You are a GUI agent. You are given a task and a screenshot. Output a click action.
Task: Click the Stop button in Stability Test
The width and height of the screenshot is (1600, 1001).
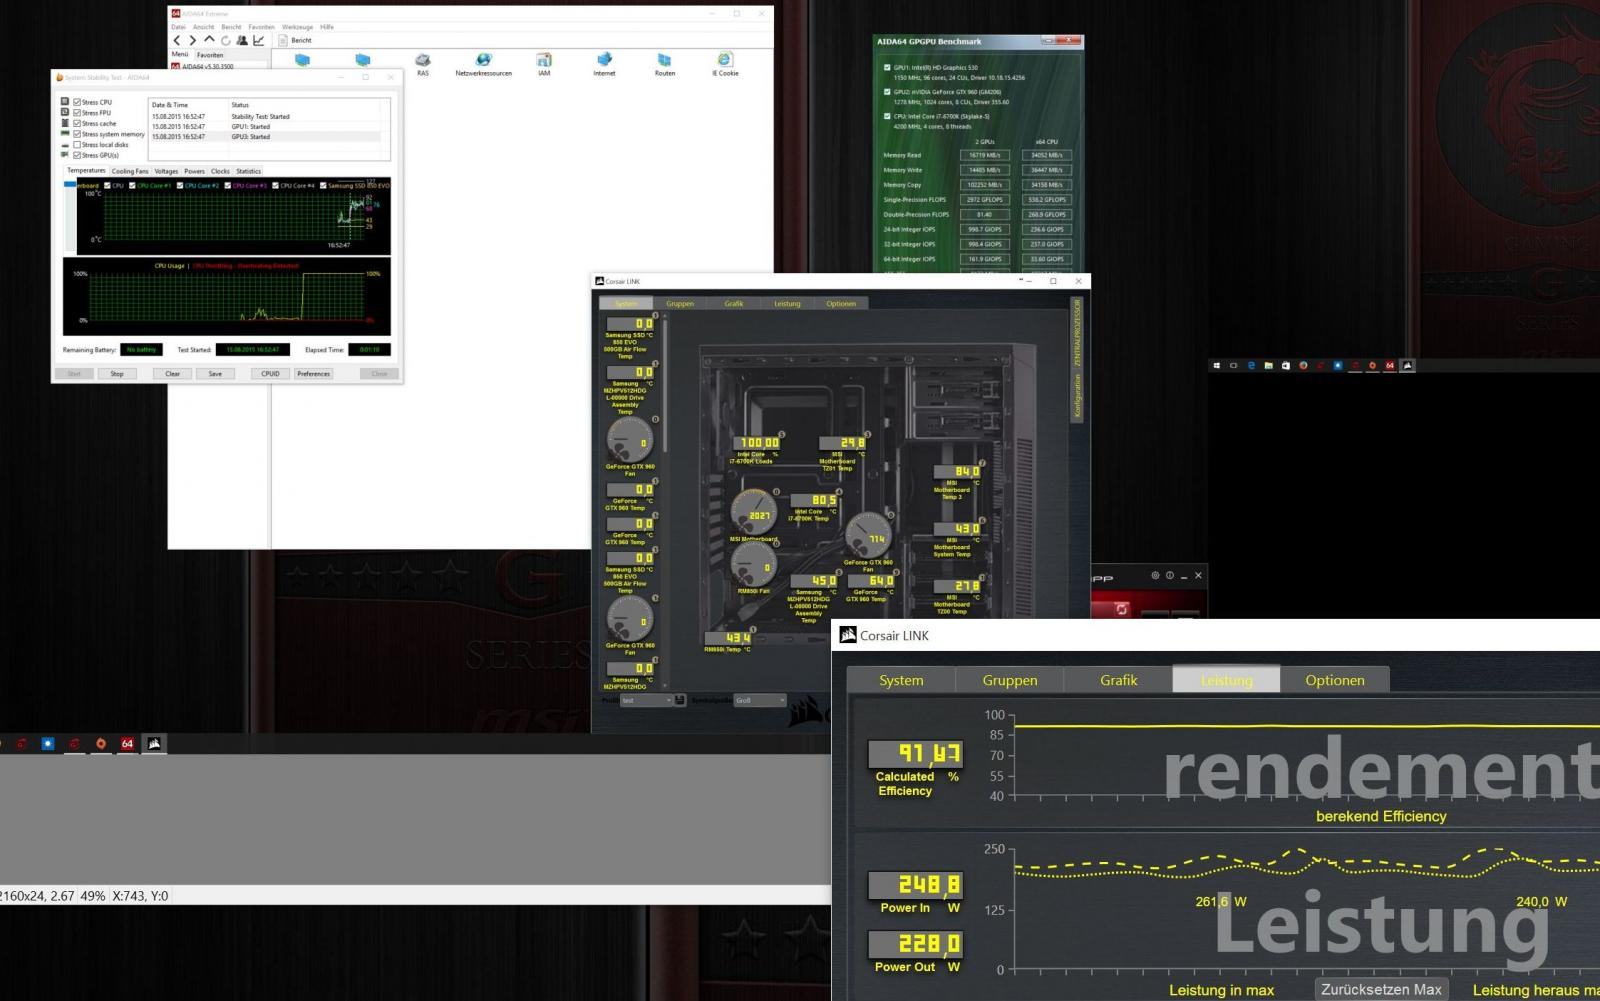click(x=117, y=374)
